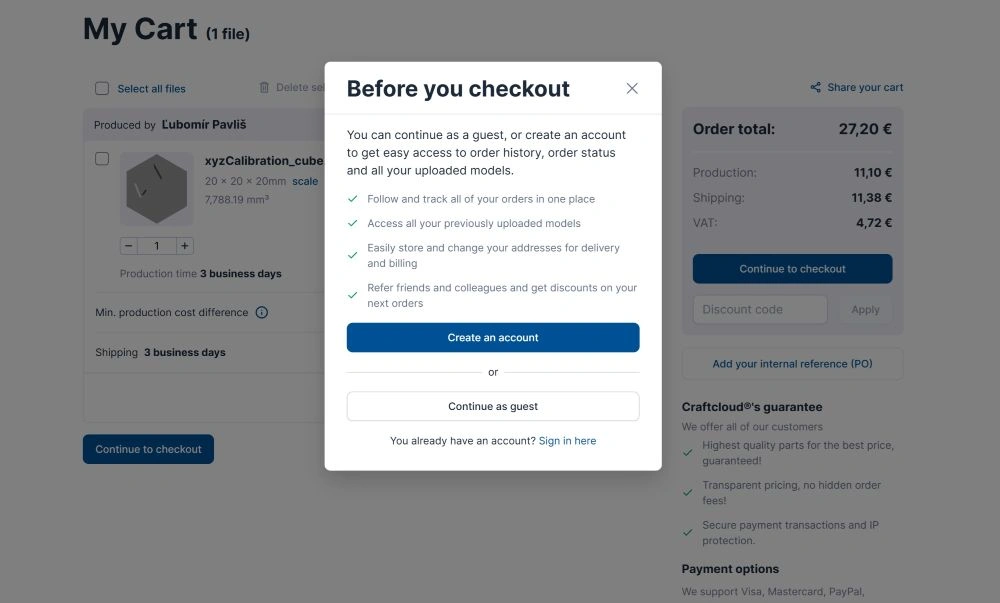Viewport: 1000px width, 603px height.
Task: Close the Before you checkout dialog
Action: point(632,88)
